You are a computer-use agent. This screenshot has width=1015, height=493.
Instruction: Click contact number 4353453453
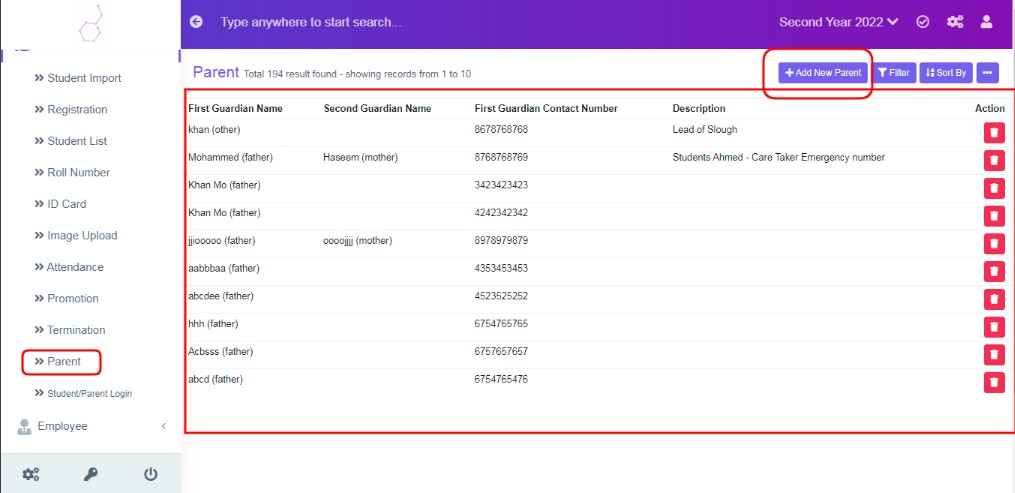(x=501, y=268)
